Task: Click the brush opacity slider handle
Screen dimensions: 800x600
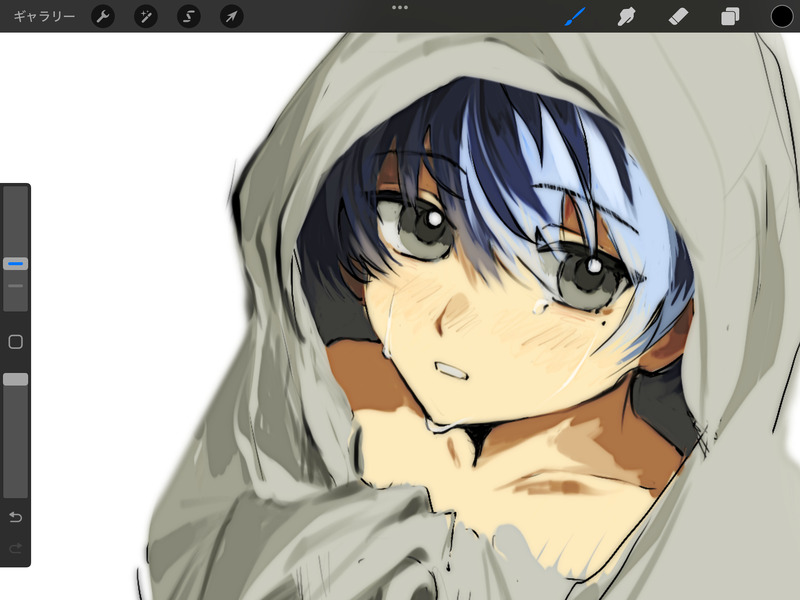Action: coord(15,379)
